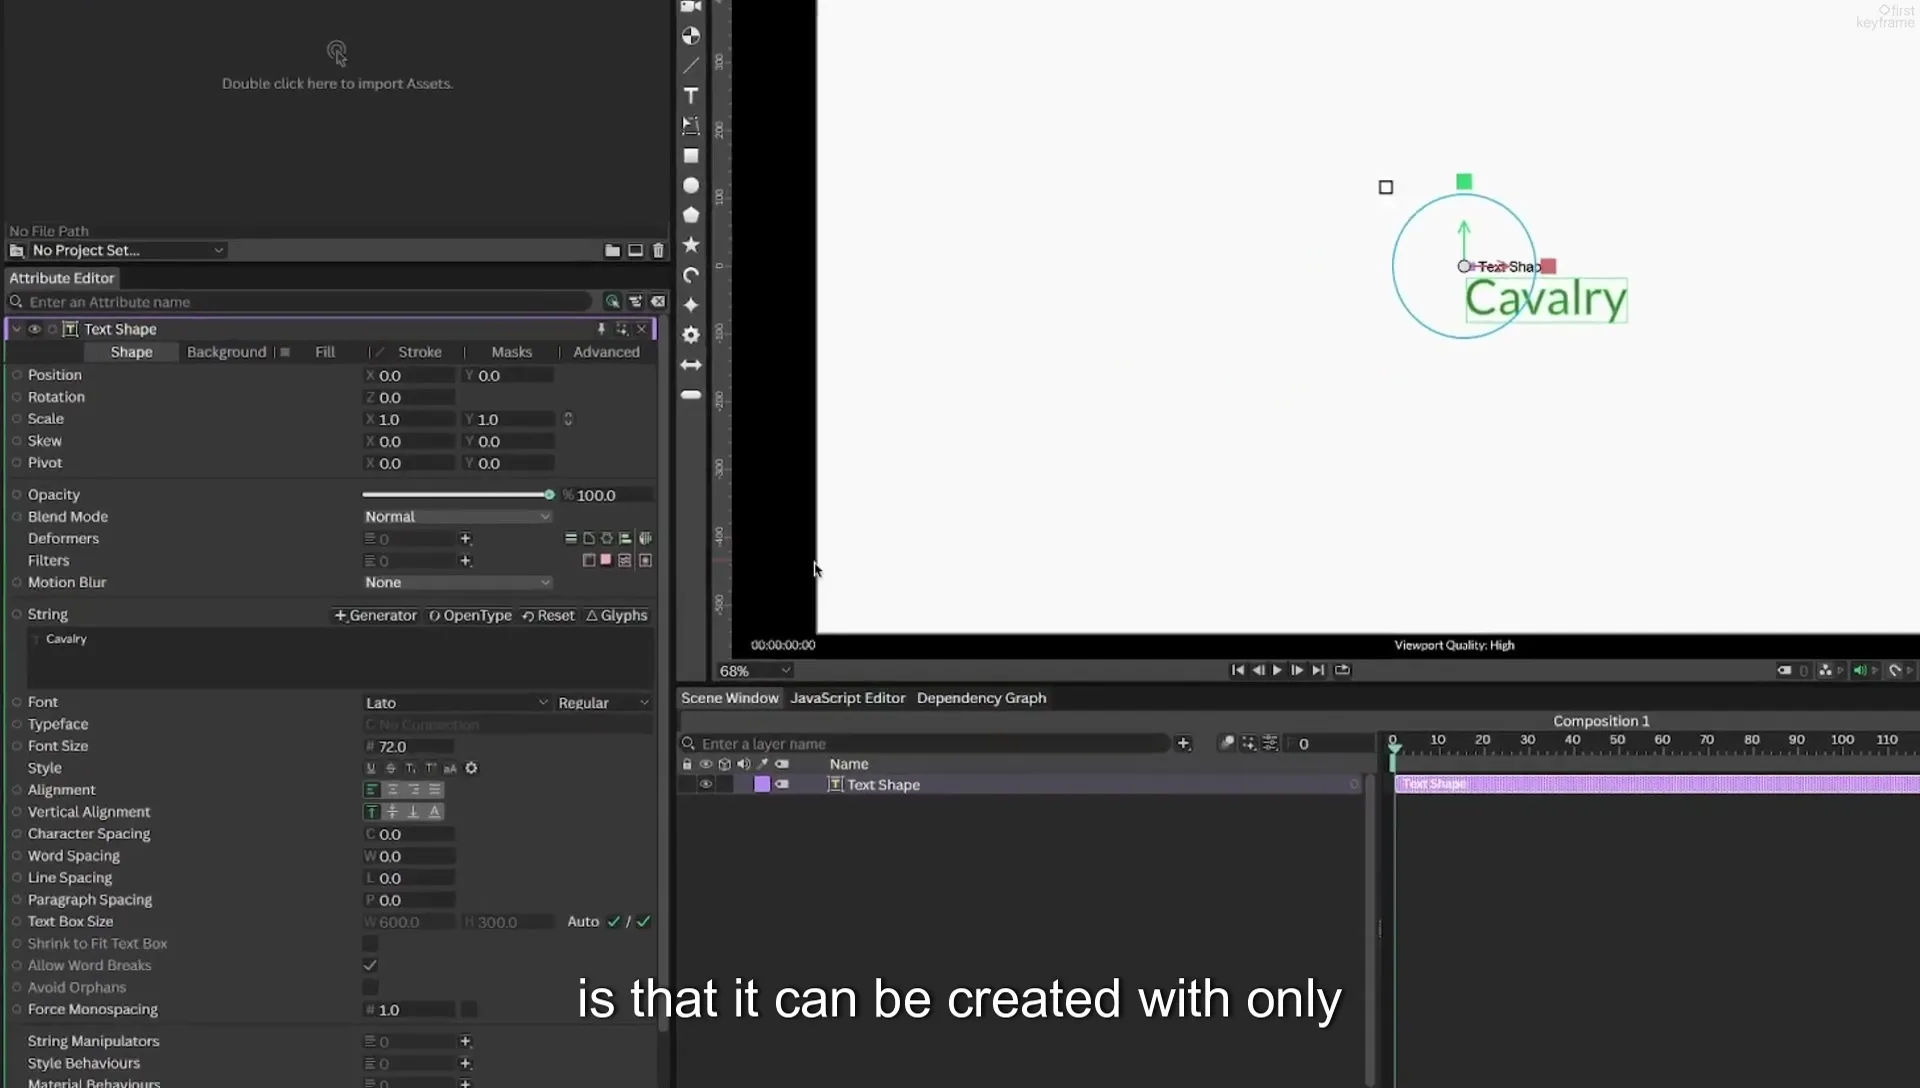Click the Reset string button
The image size is (1920, 1088).
coord(548,615)
